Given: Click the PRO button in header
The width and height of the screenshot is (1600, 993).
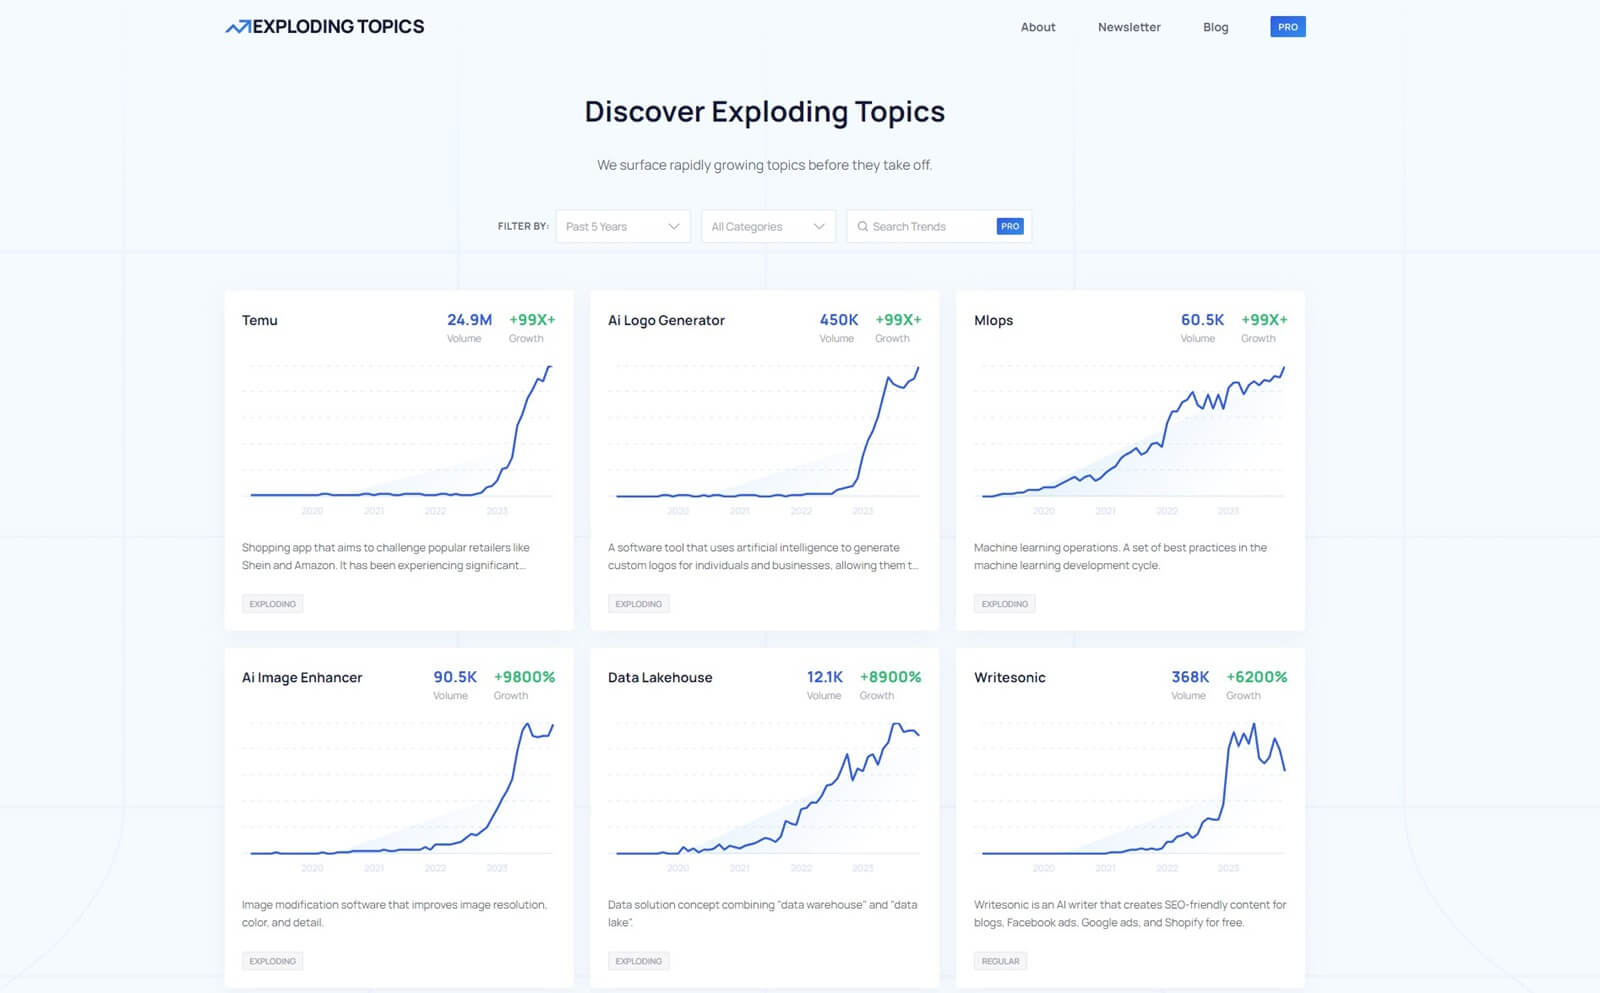Looking at the screenshot, I should [x=1288, y=27].
